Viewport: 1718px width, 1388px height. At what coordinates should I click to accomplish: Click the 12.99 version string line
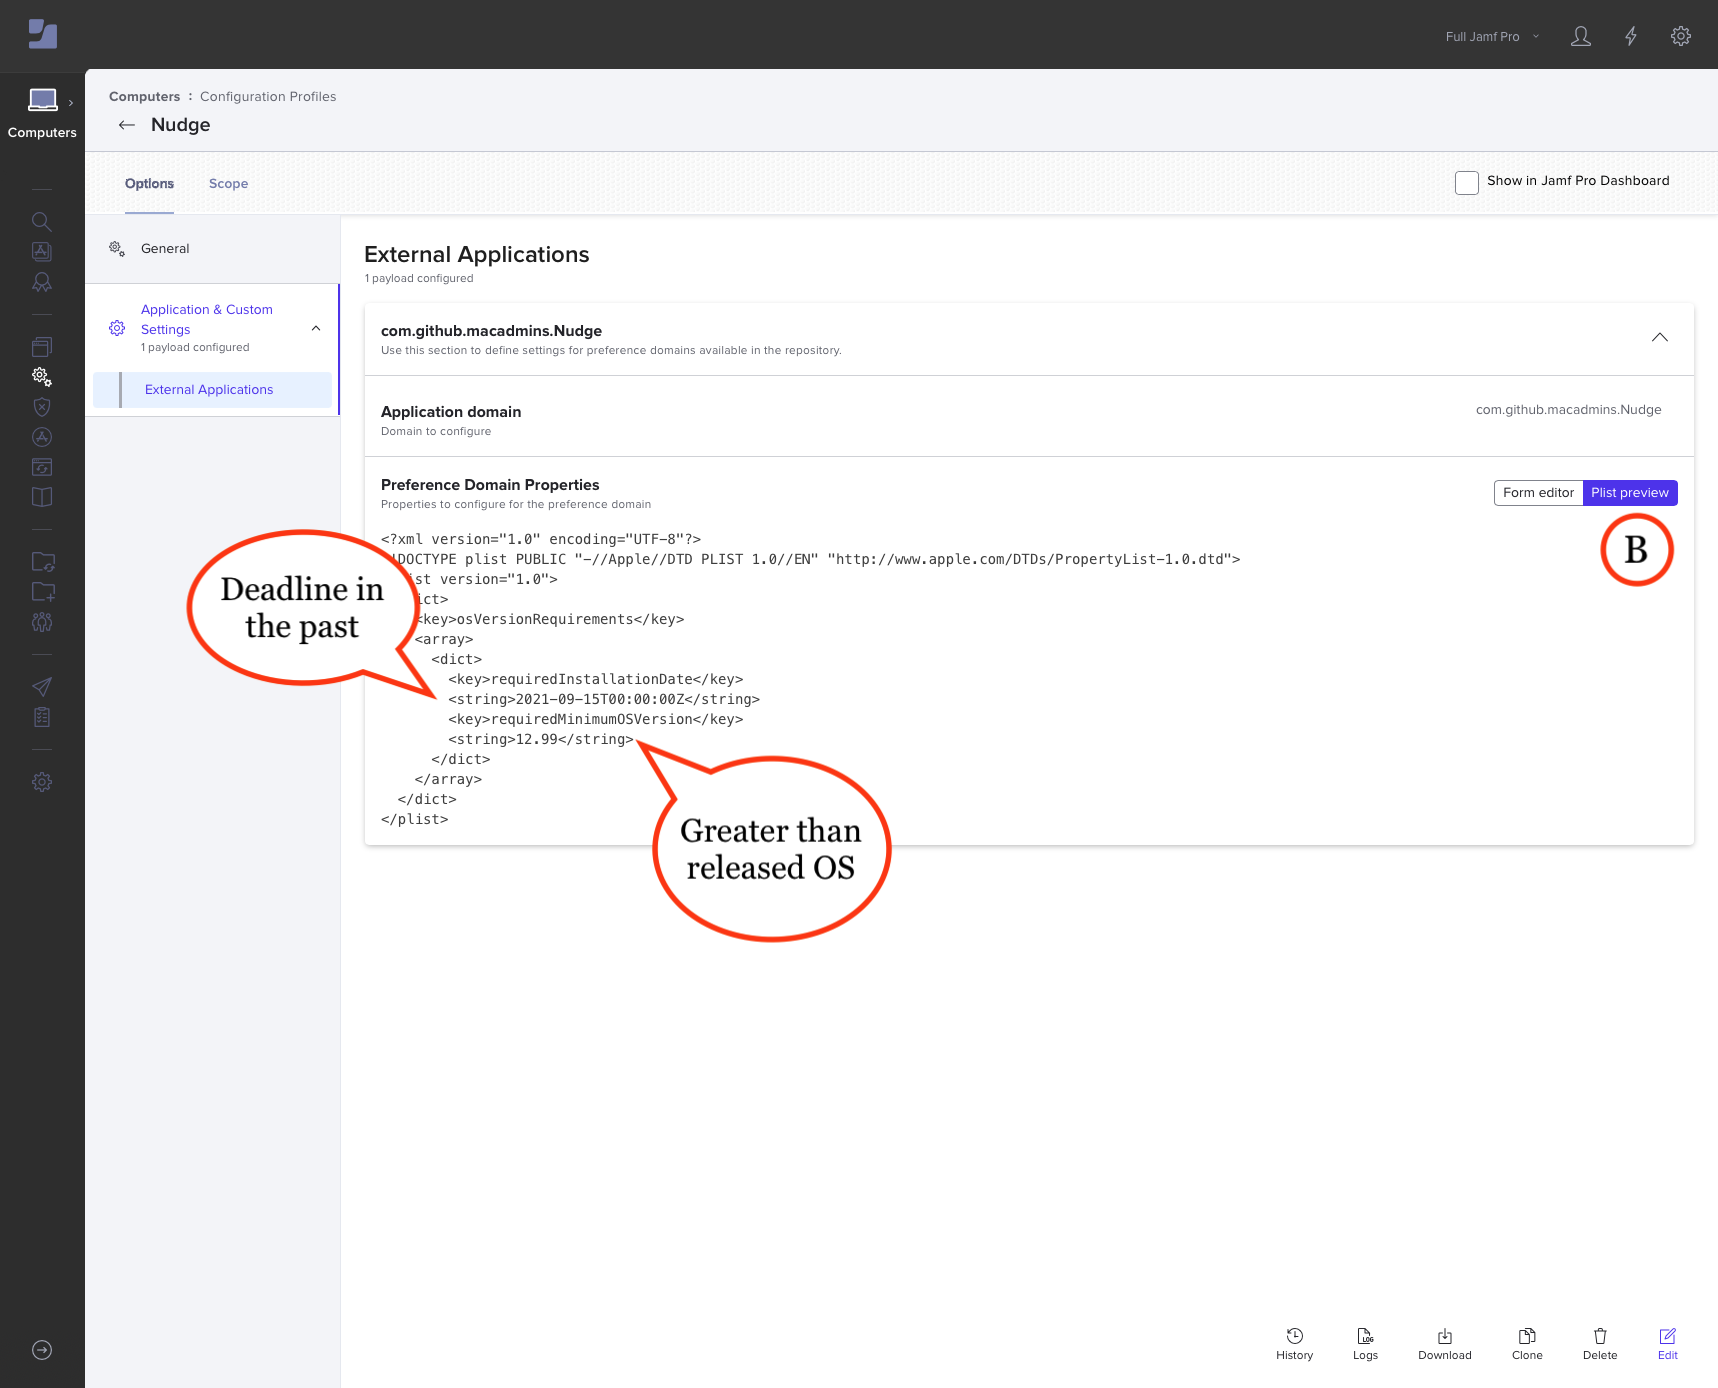541,740
